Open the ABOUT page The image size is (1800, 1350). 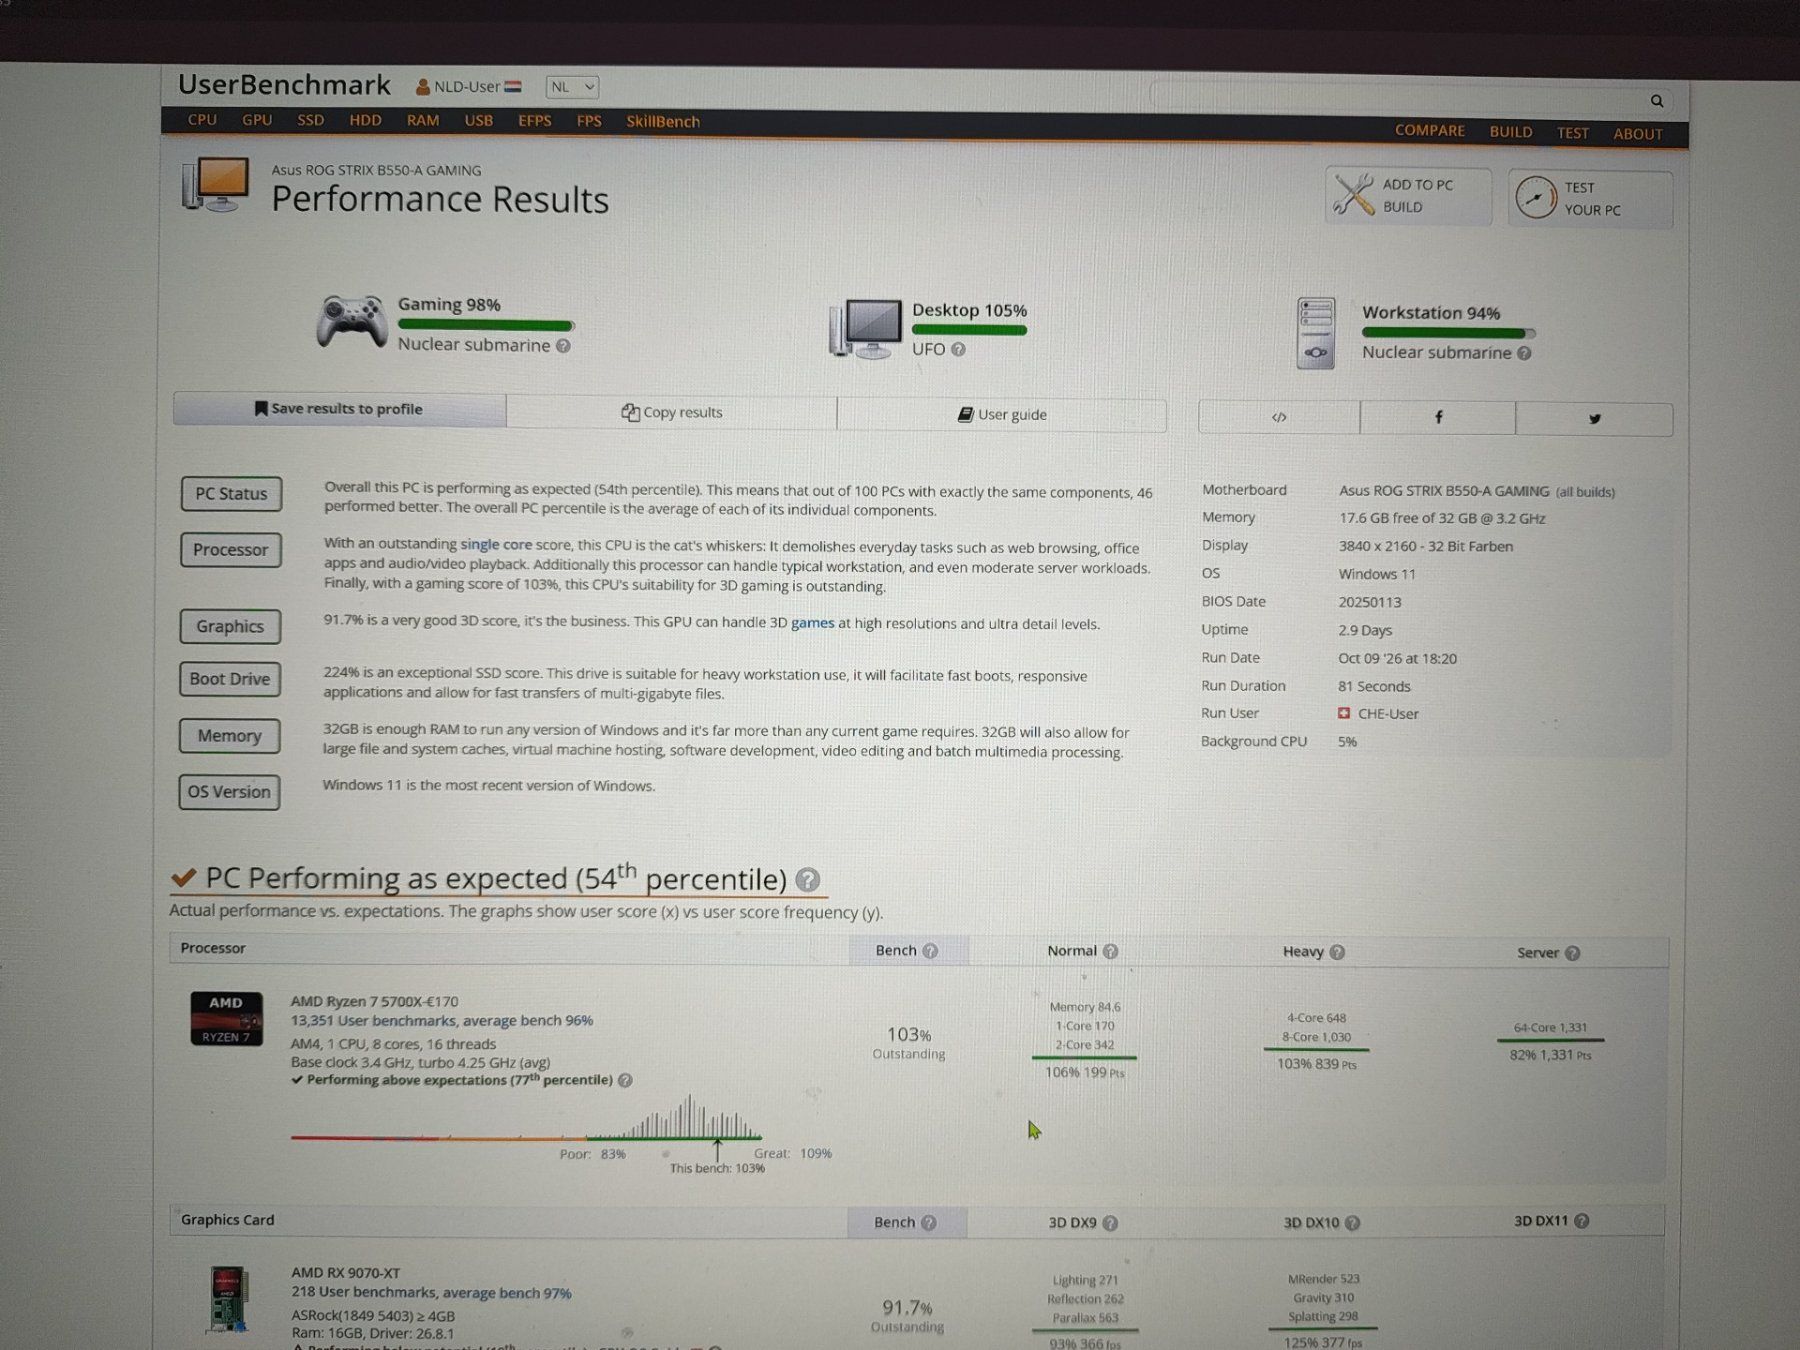point(1637,134)
